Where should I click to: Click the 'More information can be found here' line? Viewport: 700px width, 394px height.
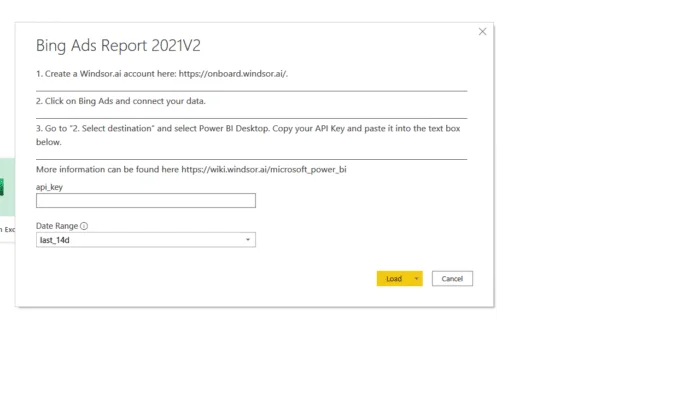click(x=191, y=169)
